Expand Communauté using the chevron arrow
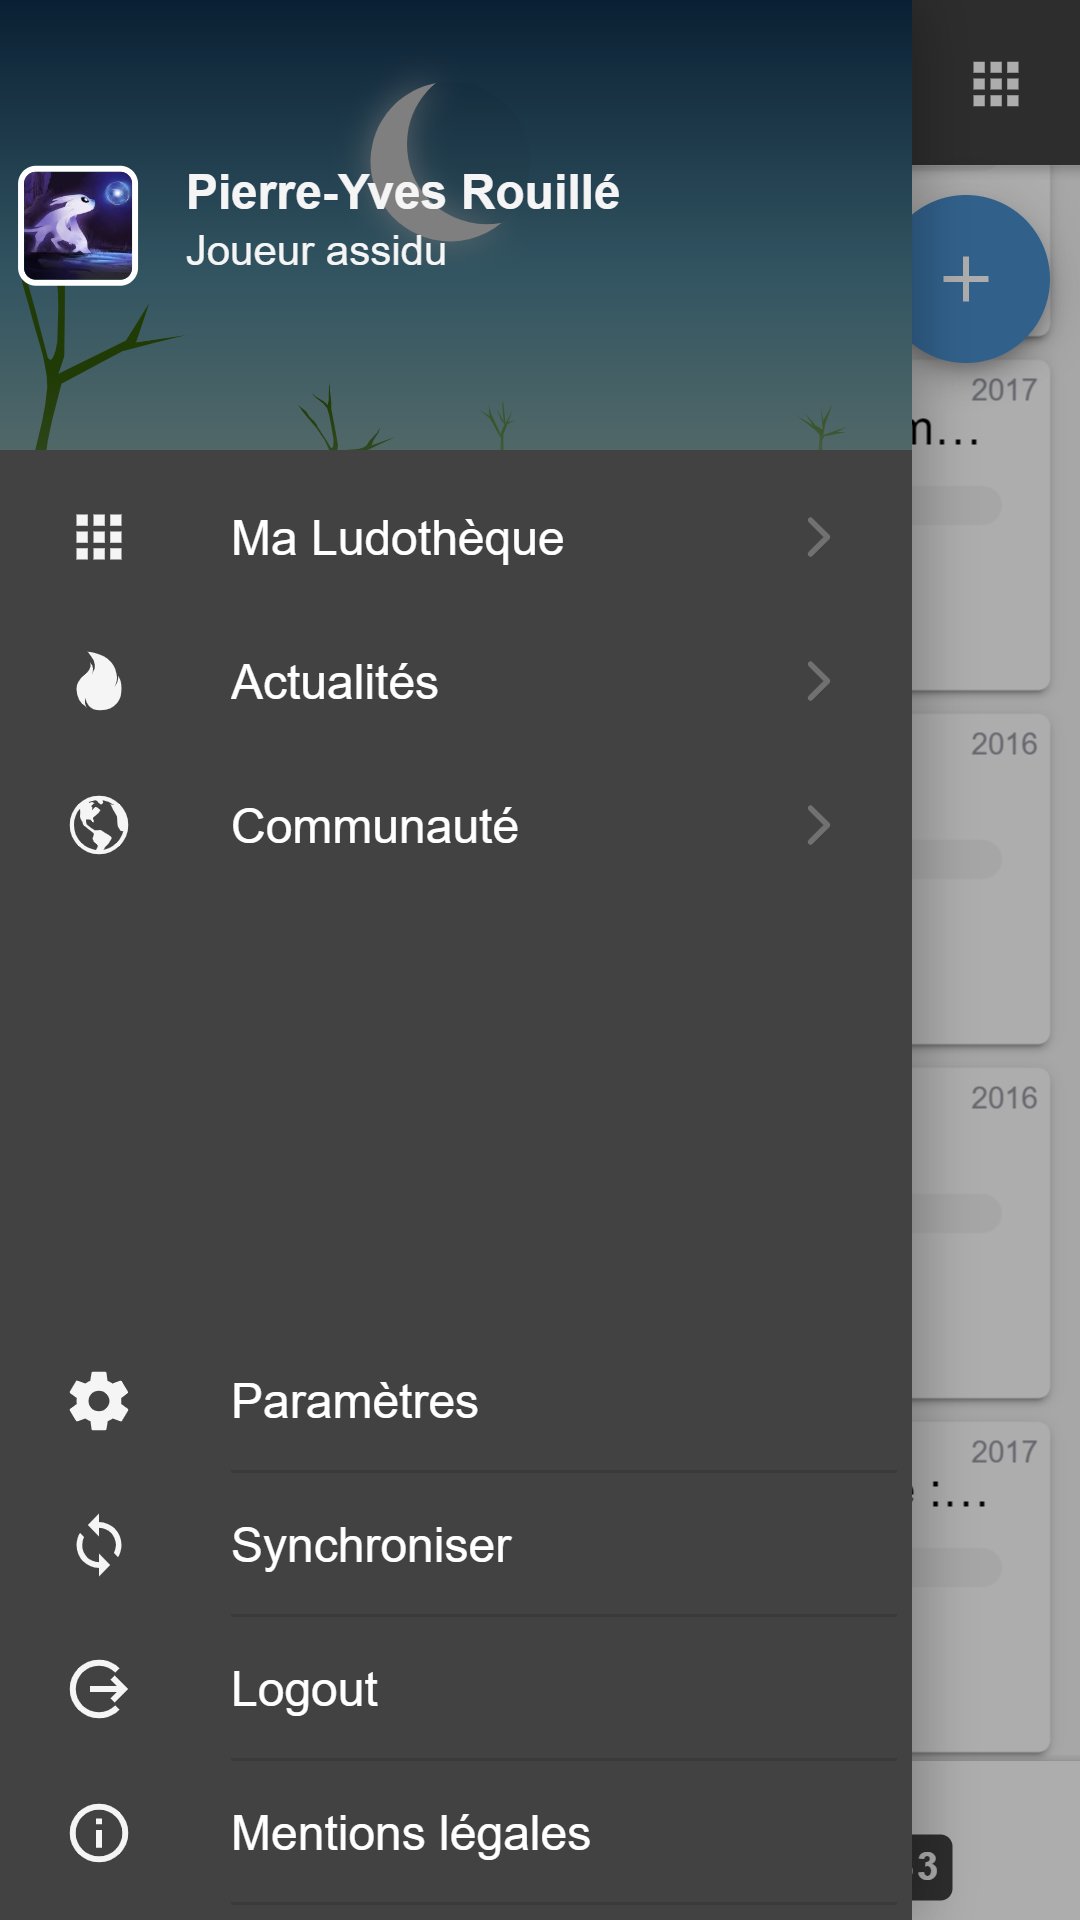The image size is (1080, 1920). click(819, 826)
